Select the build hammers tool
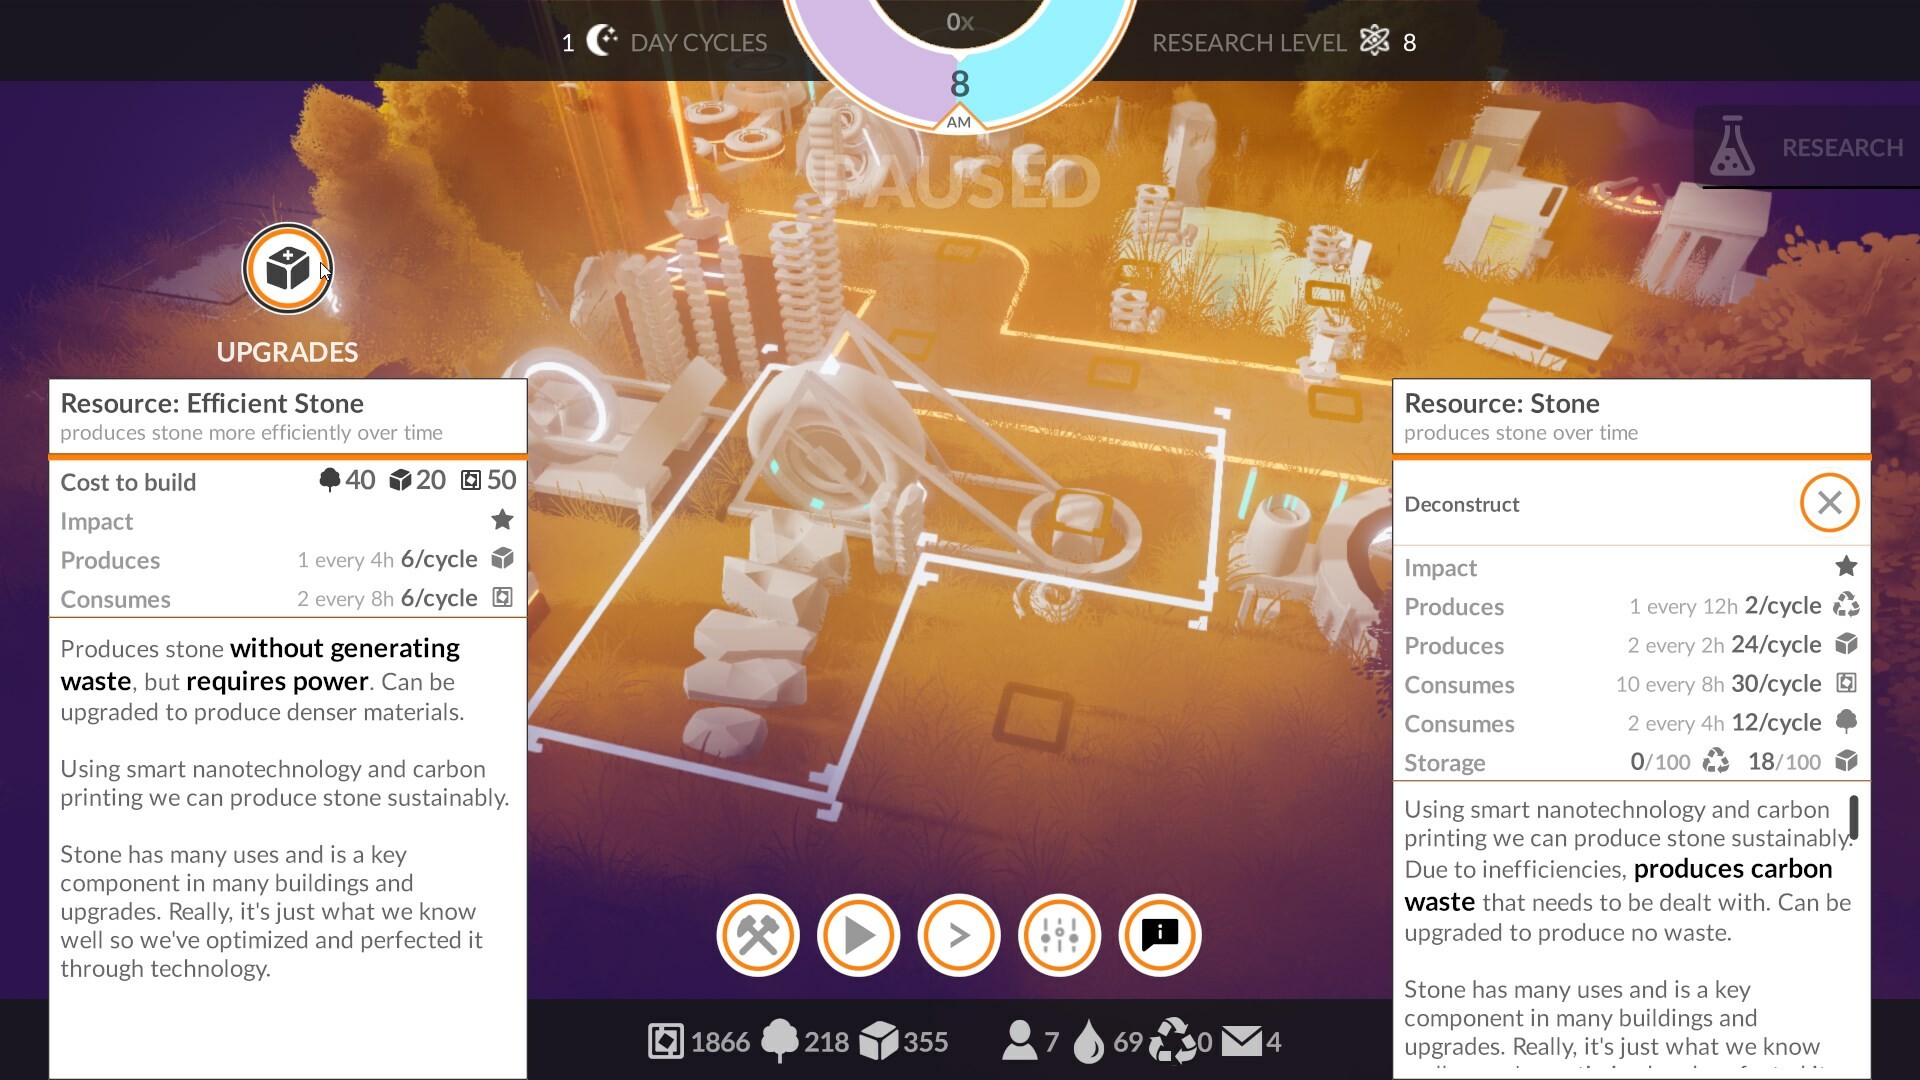Viewport: 1920px width, 1080px height. point(757,934)
